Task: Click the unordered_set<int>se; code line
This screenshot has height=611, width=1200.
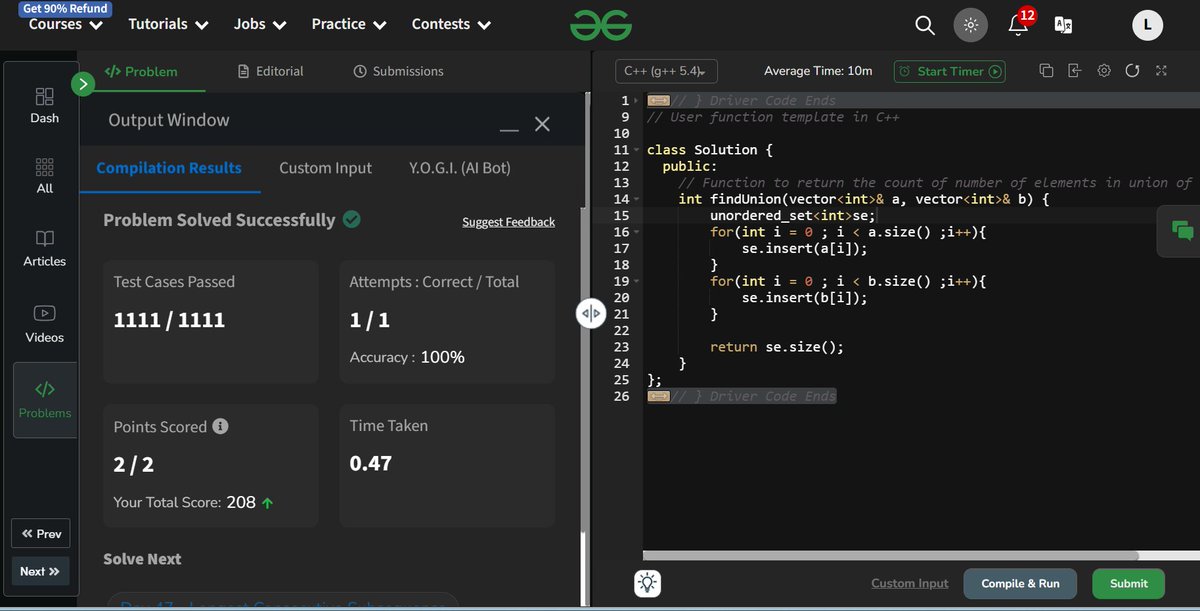Action: [793, 215]
